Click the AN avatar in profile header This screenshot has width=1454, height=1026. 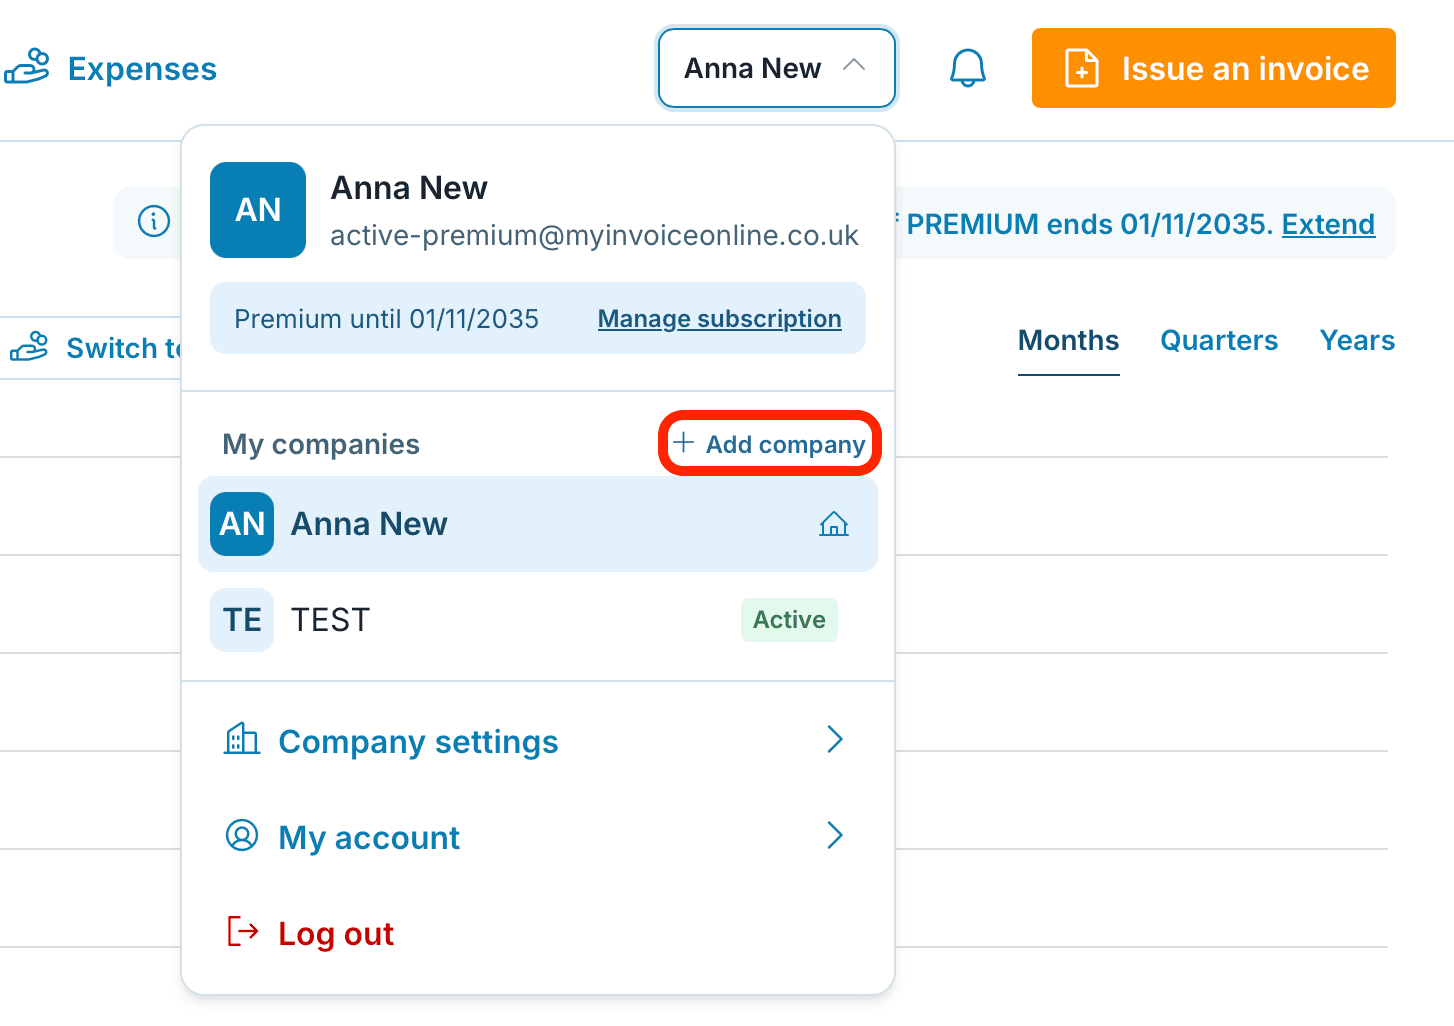[258, 210]
